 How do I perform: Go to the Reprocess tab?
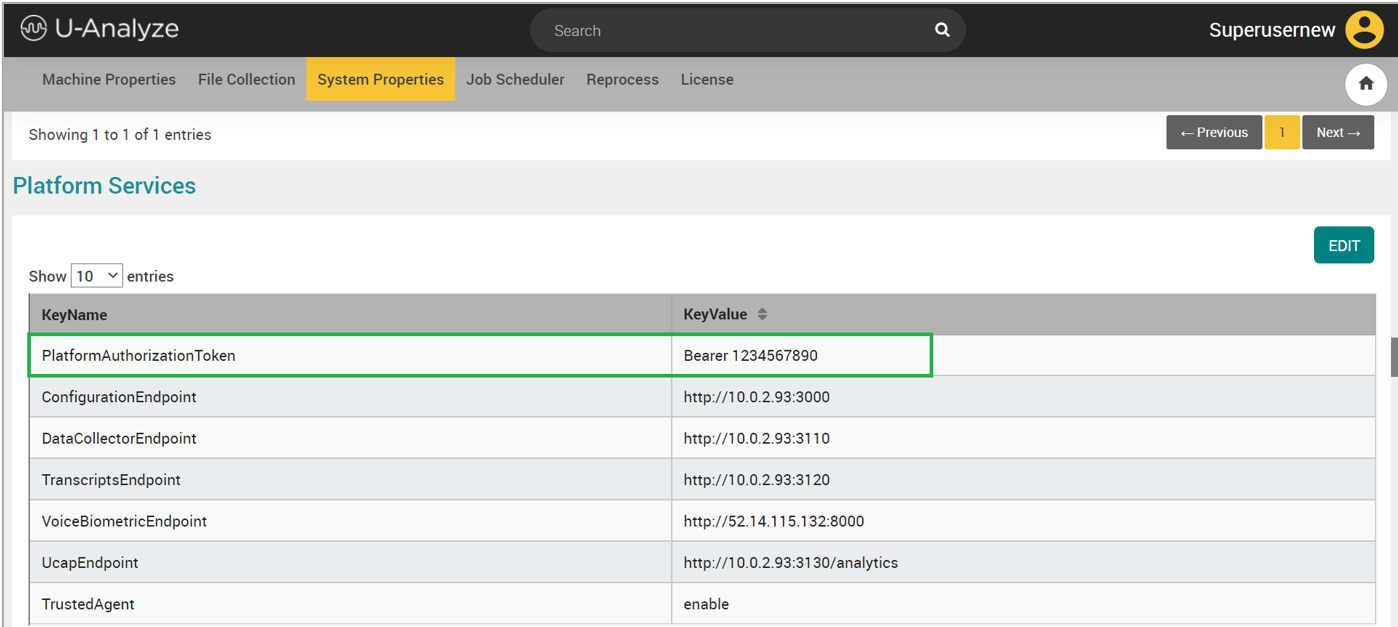point(623,79)
